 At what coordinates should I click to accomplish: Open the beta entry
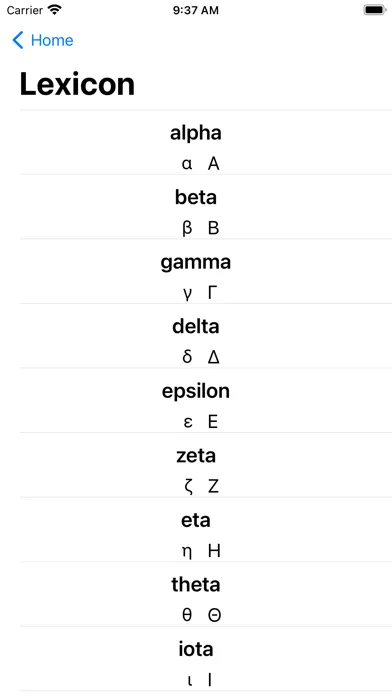[x=206, y=207]
